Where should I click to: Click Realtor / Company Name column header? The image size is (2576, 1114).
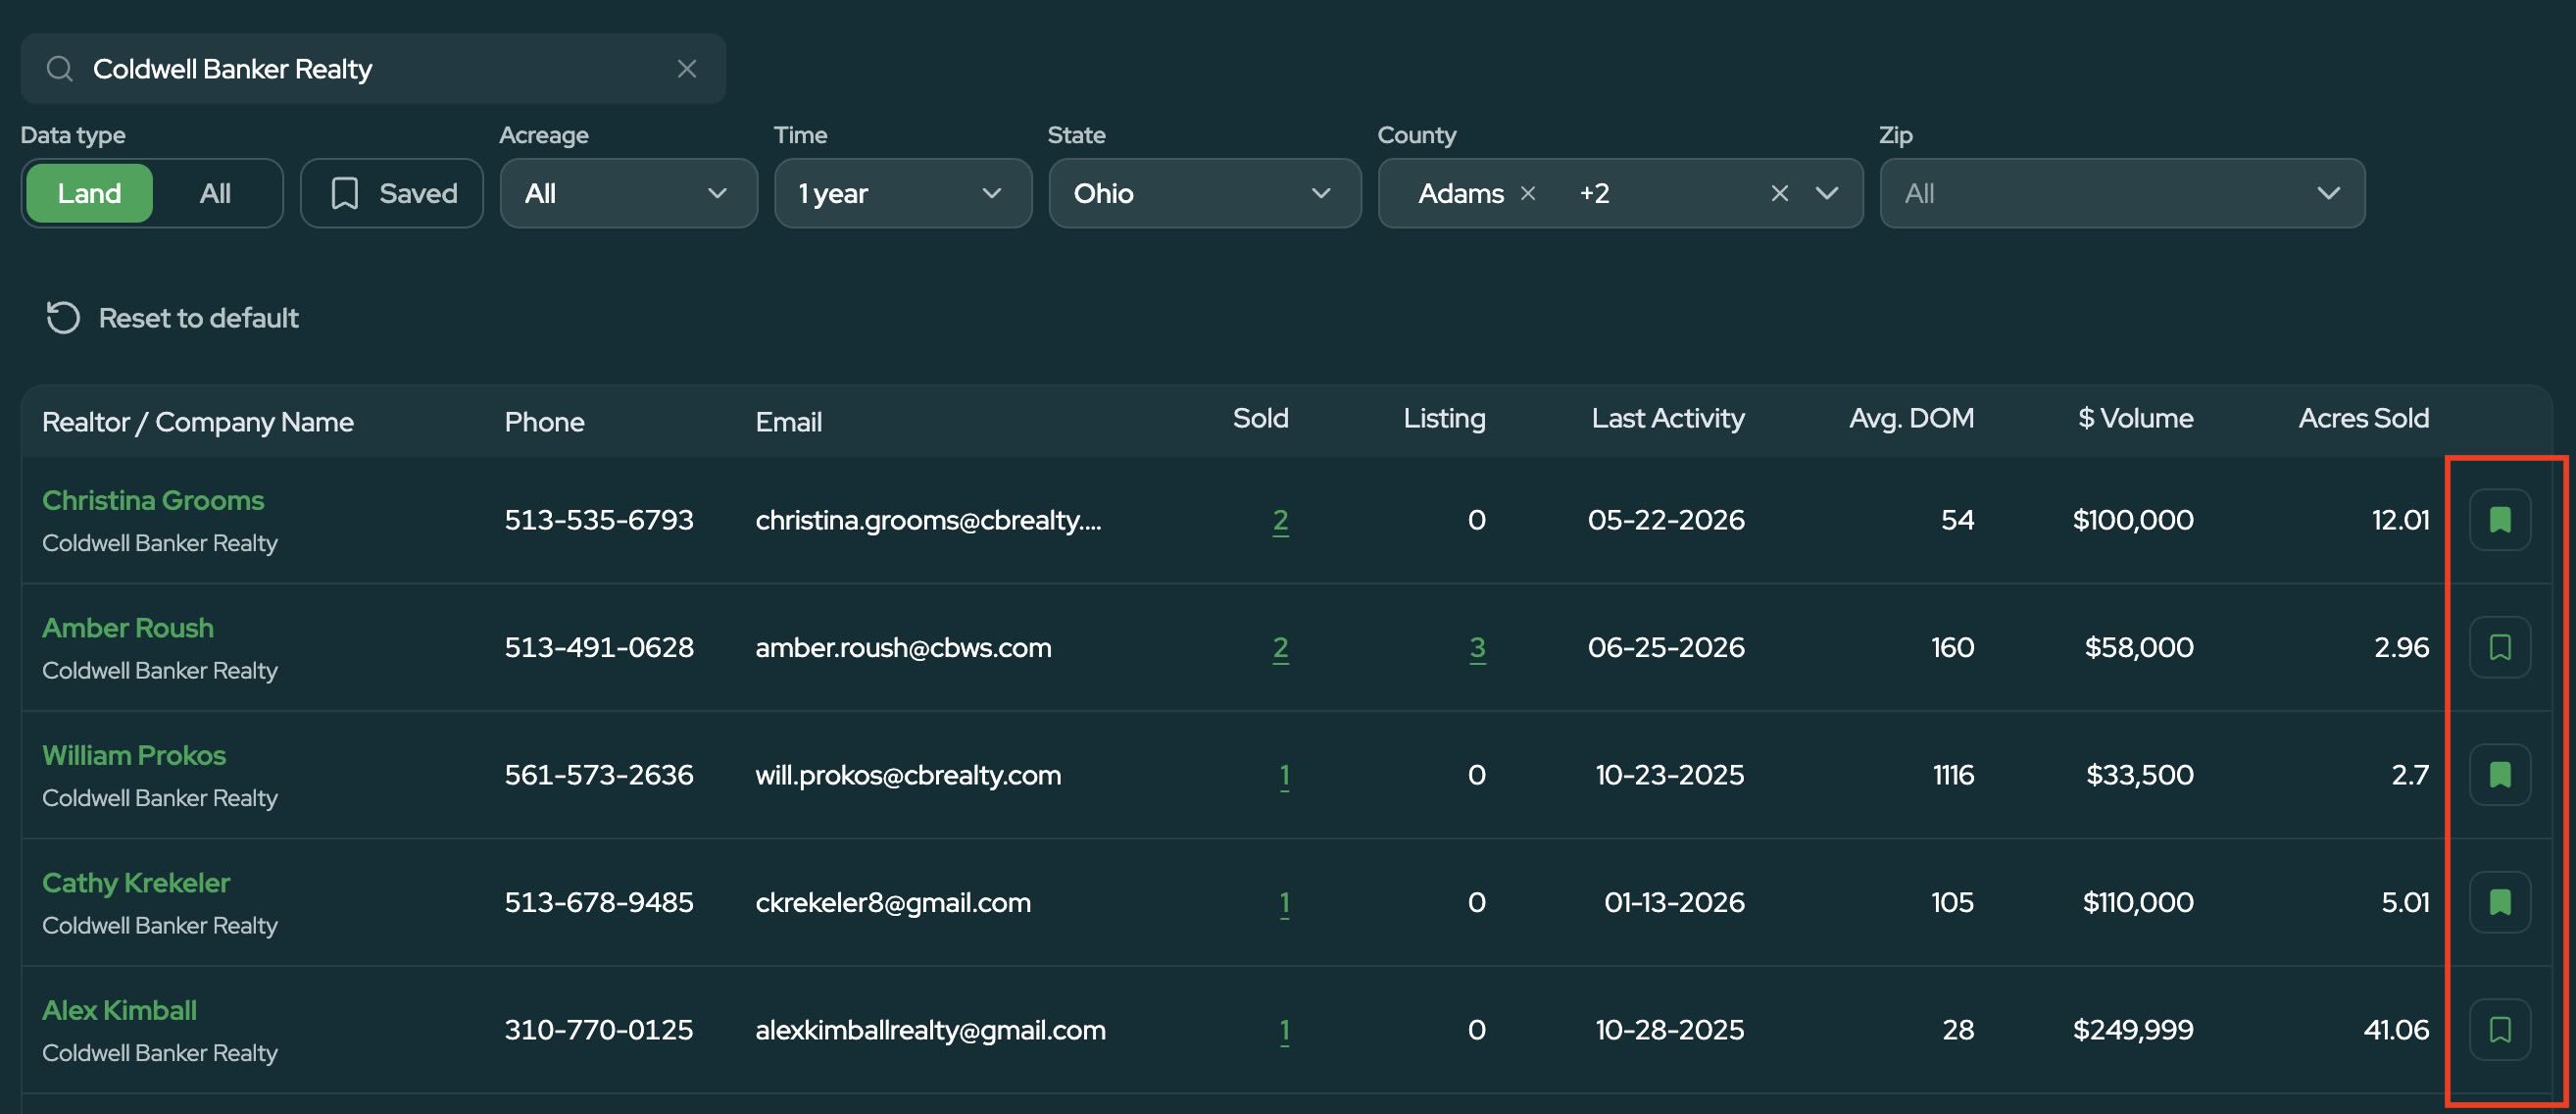pyautogui.click(x=198, y=422)
